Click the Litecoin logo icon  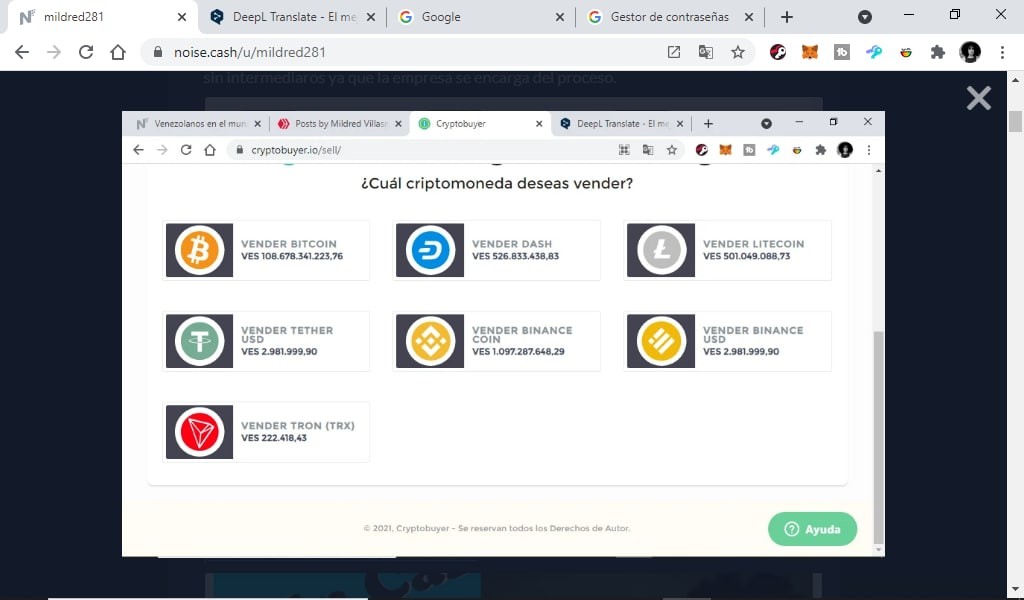(661, 250)
